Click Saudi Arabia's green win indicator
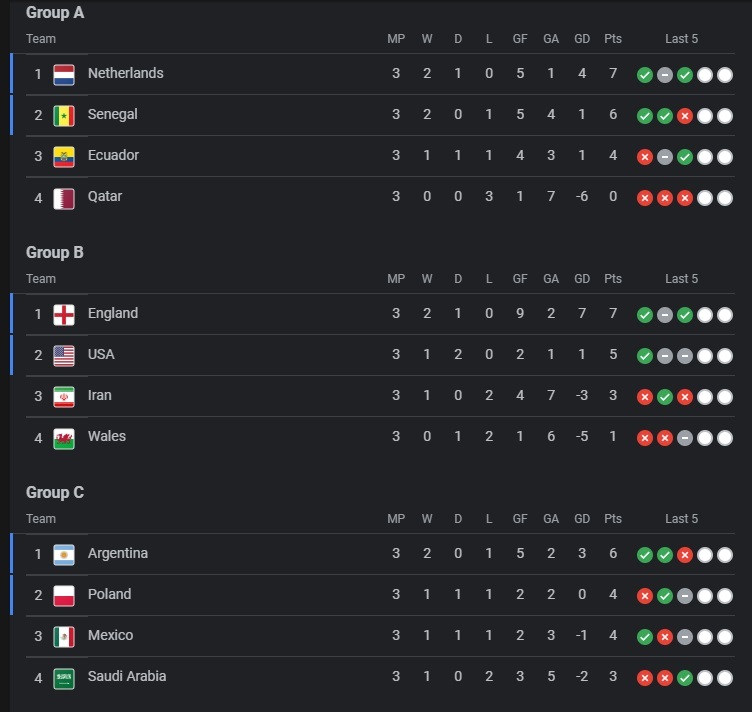 (685, 678)
